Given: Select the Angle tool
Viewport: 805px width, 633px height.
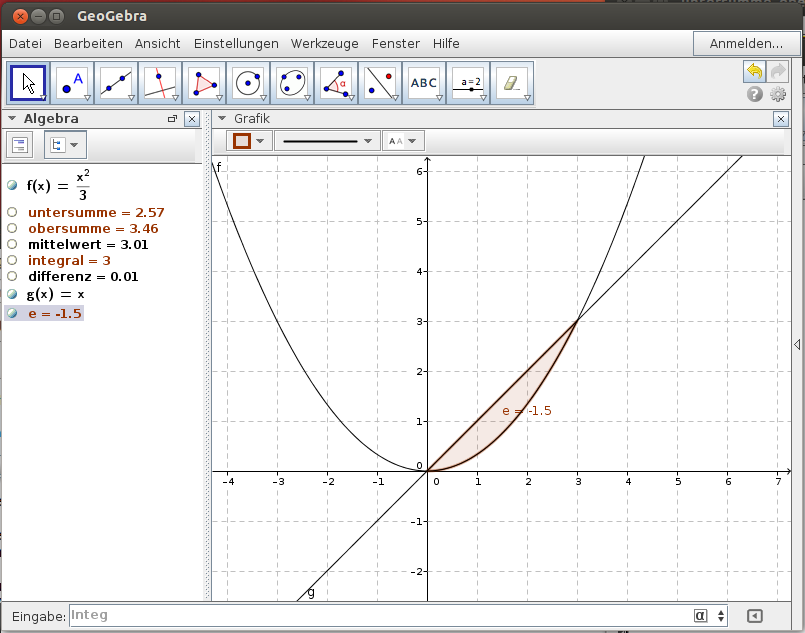Looking at the screenshot, I should click(336, 83).
